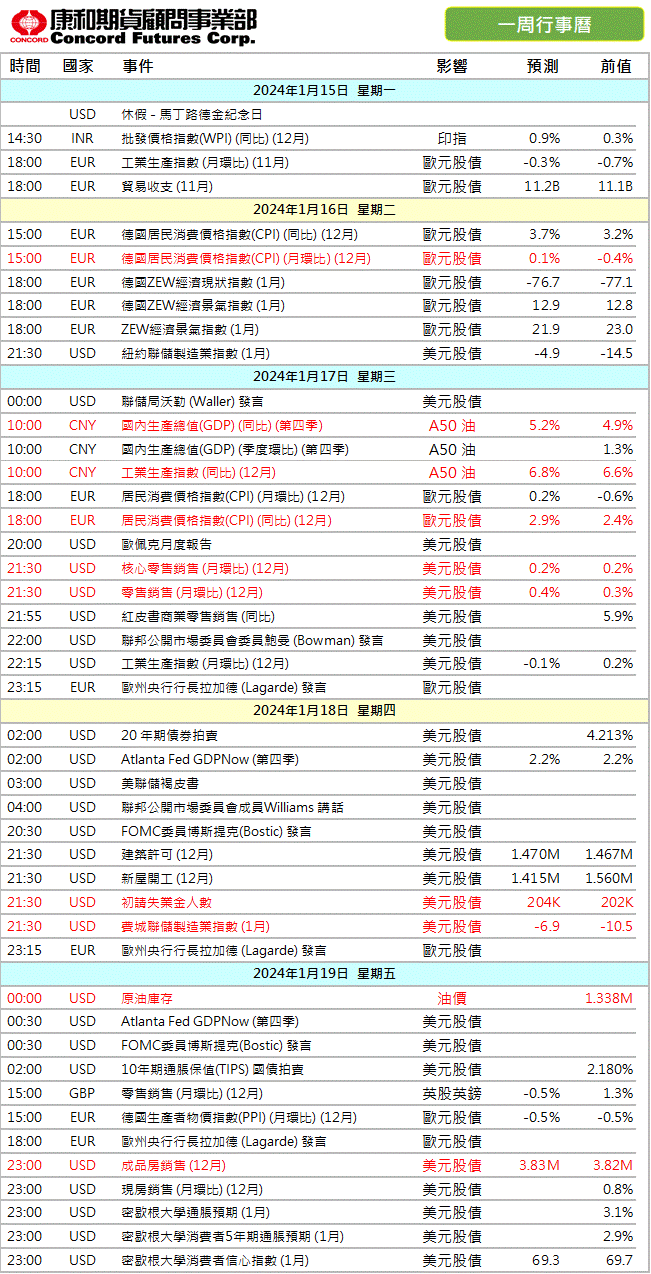Click the green 一周行事曆 button

click(x=544, y=24)
